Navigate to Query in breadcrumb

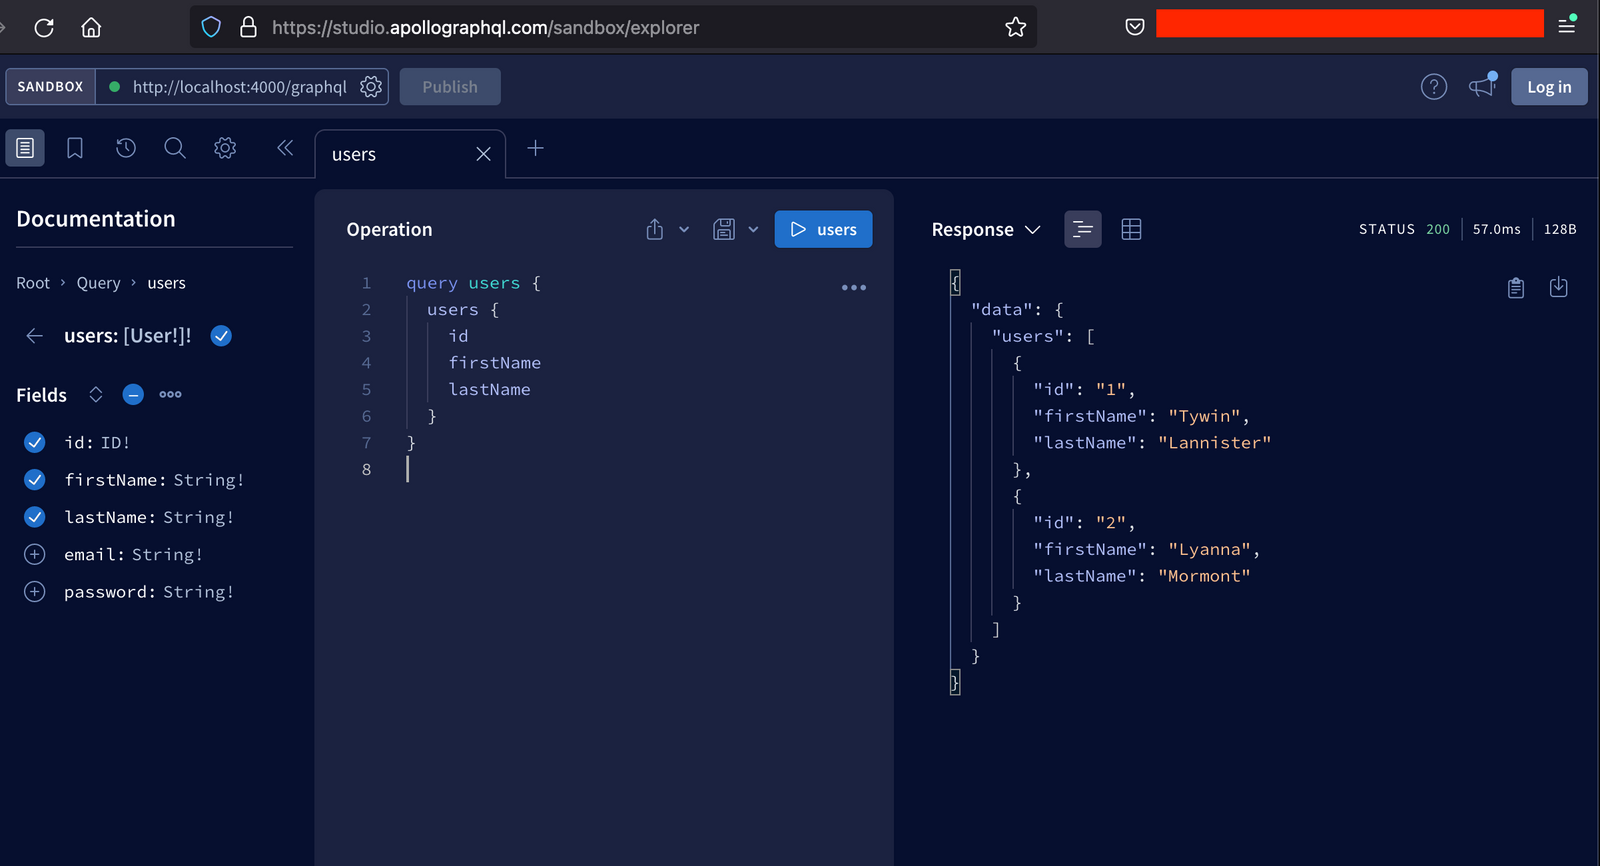(x=98, y=283)
